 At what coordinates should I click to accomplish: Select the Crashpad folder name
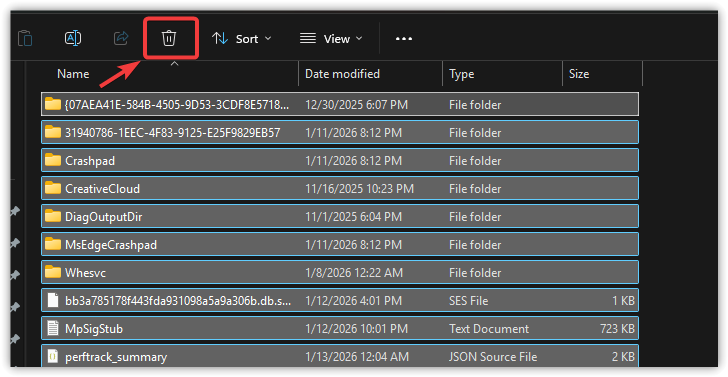[90, 161]
